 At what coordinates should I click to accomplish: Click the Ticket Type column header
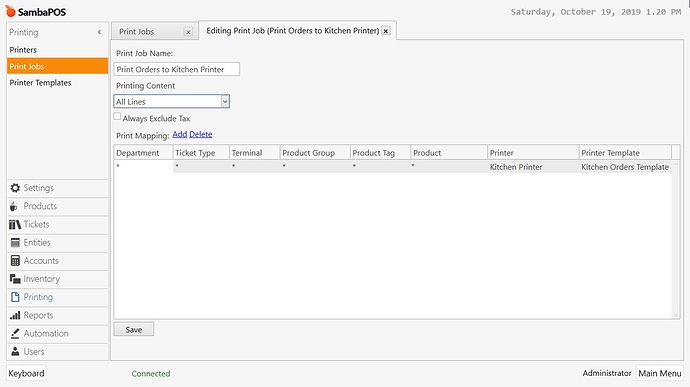[x=201, y=153]
